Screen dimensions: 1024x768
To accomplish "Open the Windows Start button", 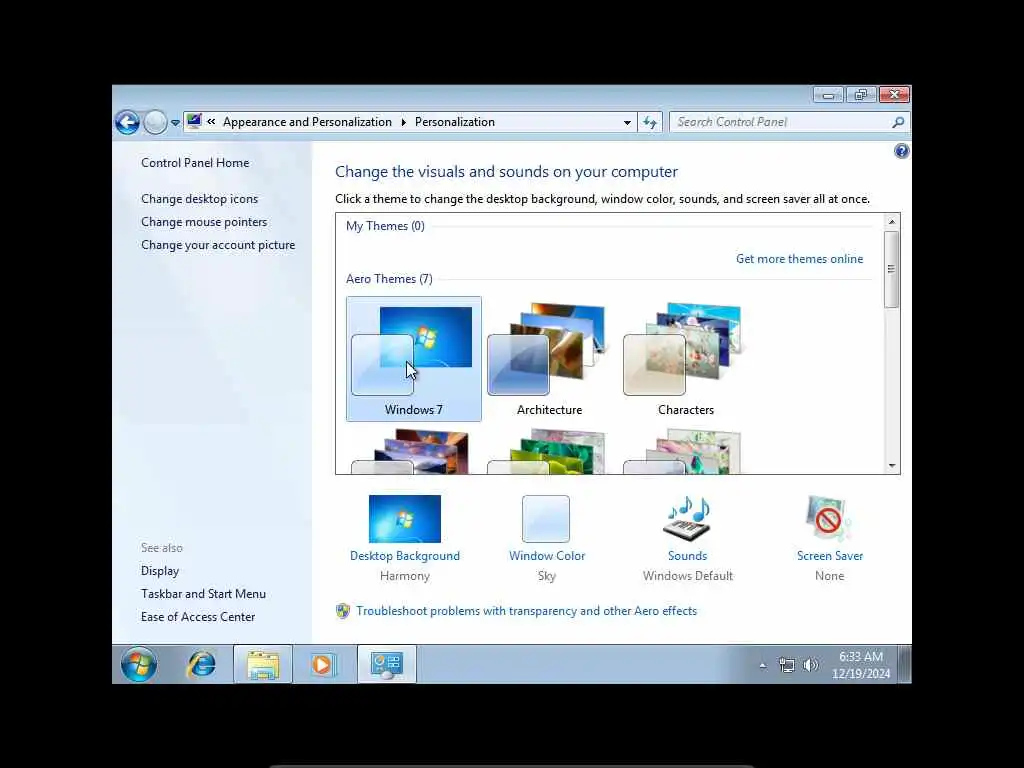I will (138, 664).
